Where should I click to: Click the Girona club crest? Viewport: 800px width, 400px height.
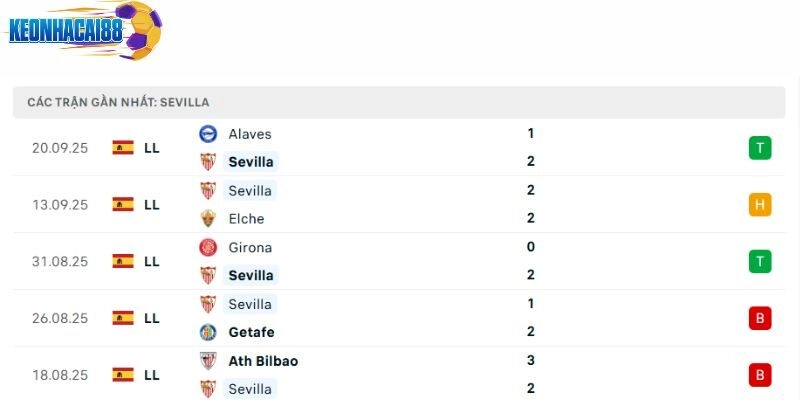click(208, 247)
